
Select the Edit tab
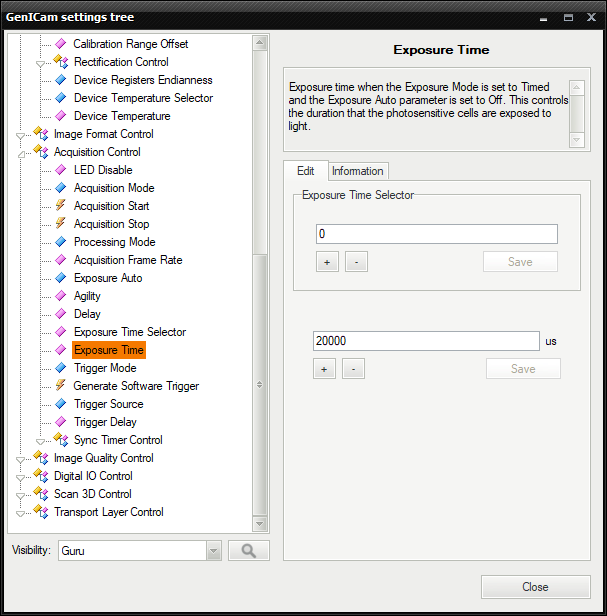tap(305, 171)
